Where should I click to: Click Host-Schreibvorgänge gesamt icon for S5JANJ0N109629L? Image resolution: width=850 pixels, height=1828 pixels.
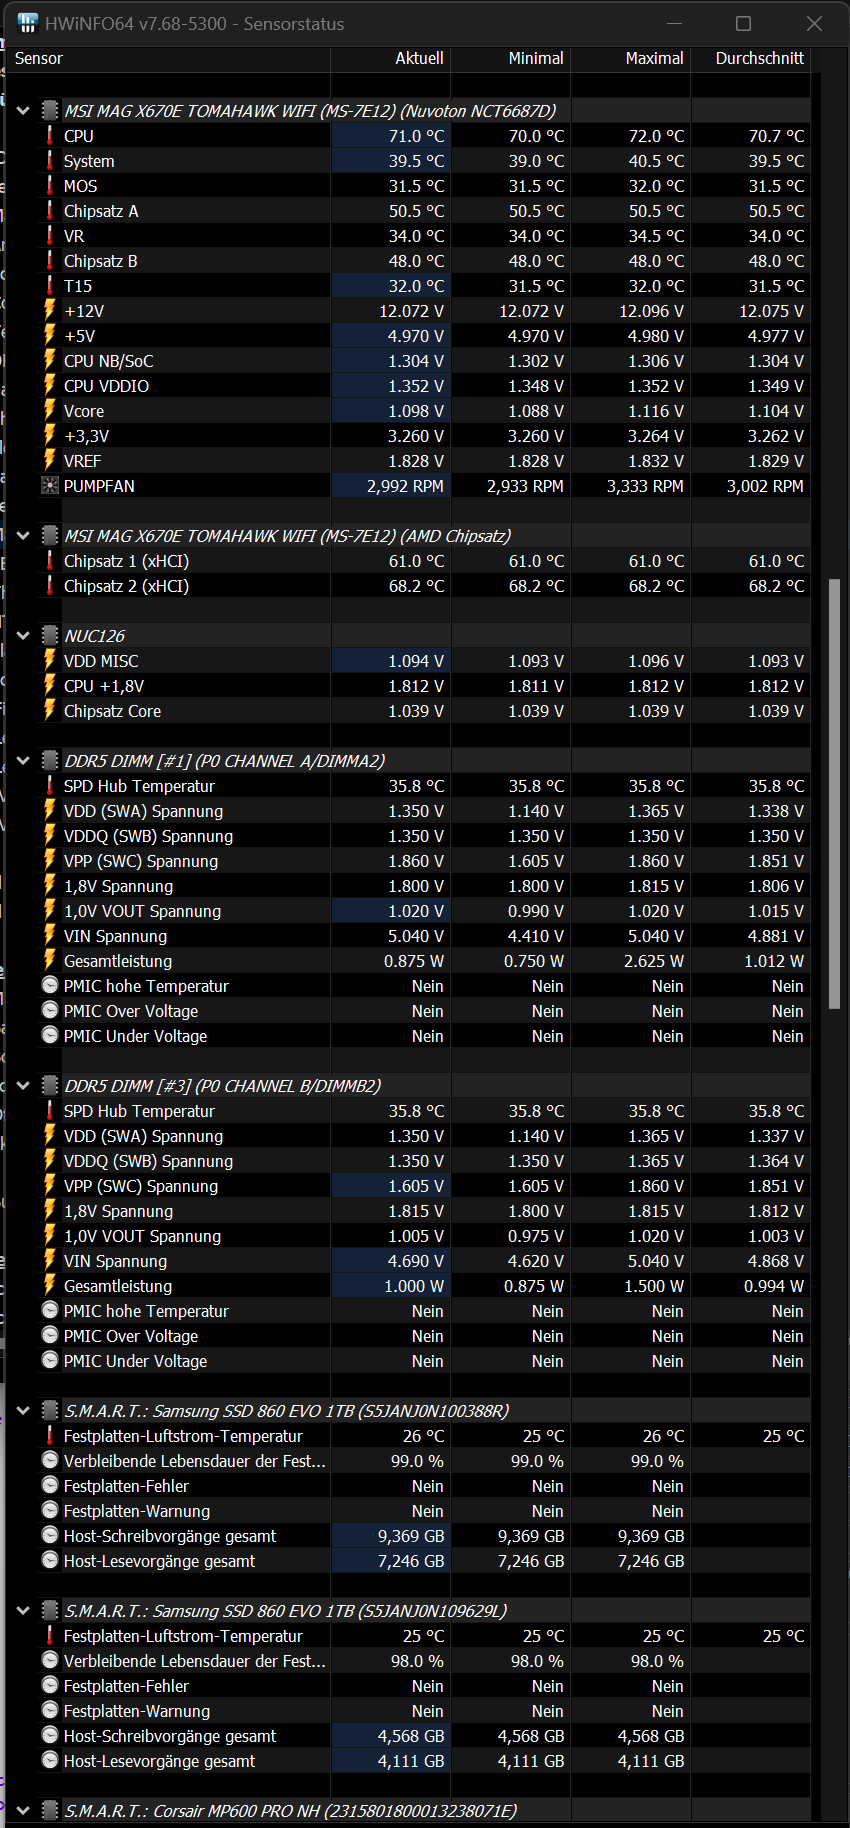(x=50, y=1736)
